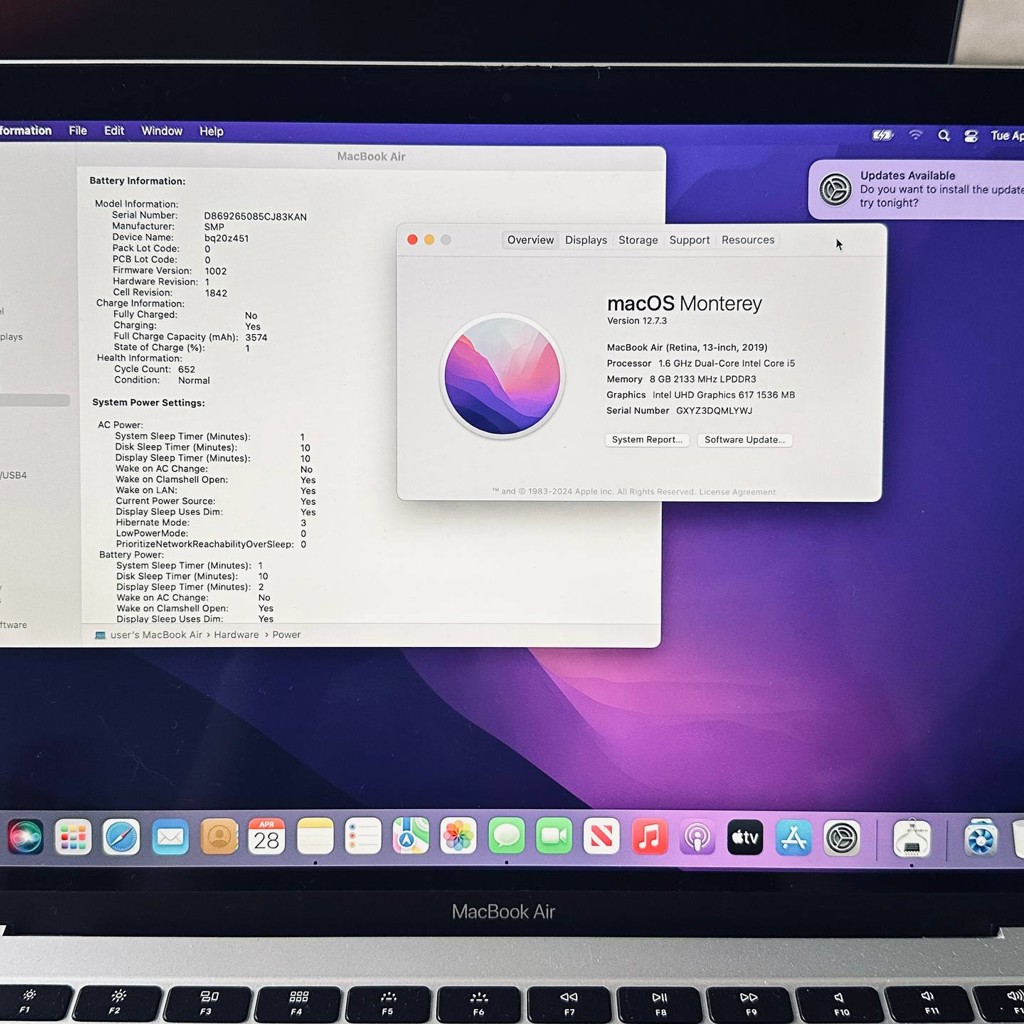Click the Firmware Version value 1002
This screenshot has width=1024, height=1024.
[216, 271]
